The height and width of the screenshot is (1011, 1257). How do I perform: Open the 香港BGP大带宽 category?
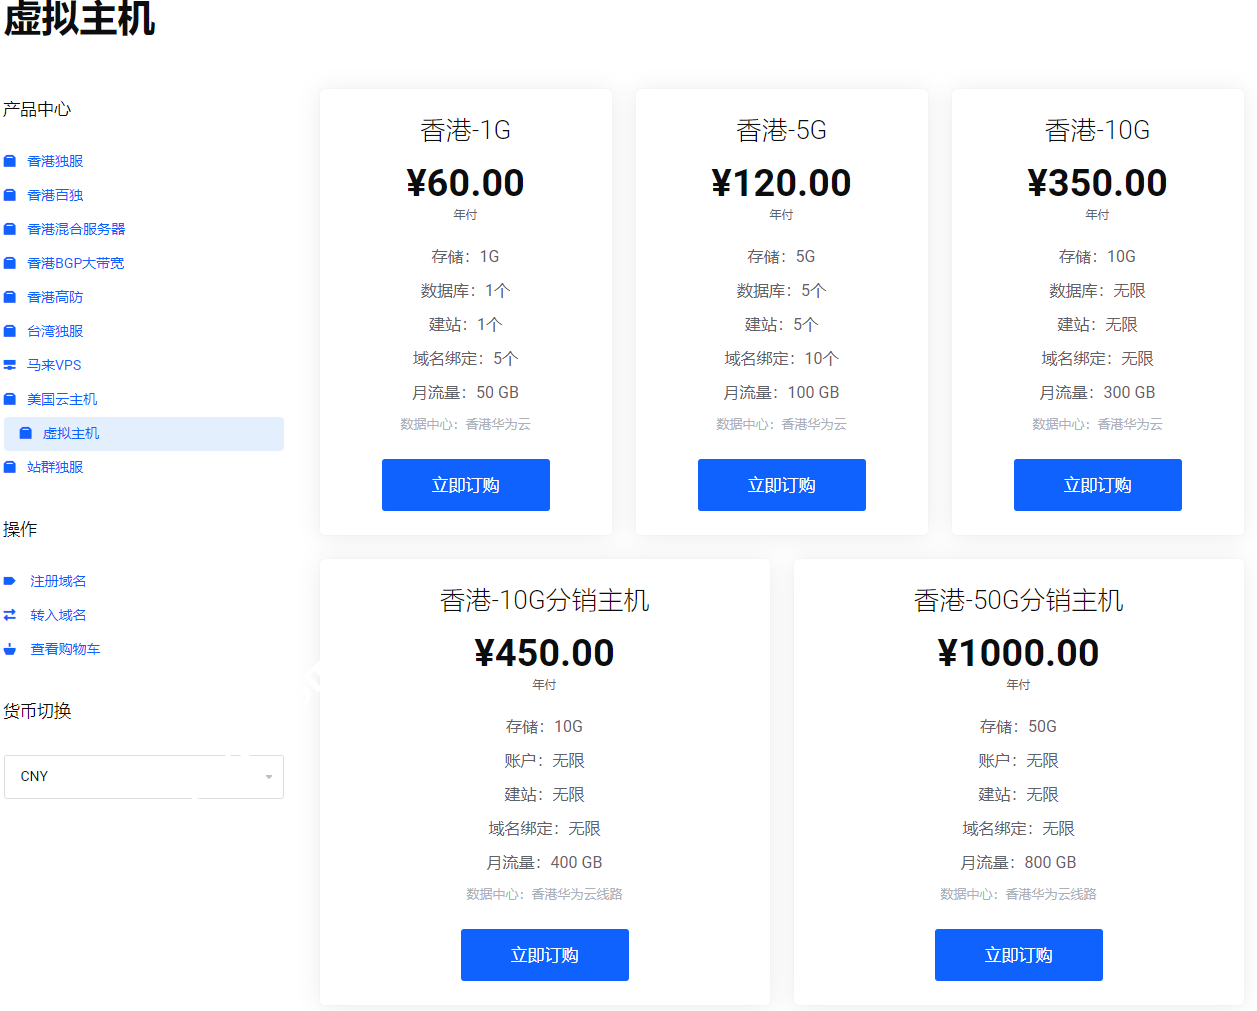(x=76, y=263)
